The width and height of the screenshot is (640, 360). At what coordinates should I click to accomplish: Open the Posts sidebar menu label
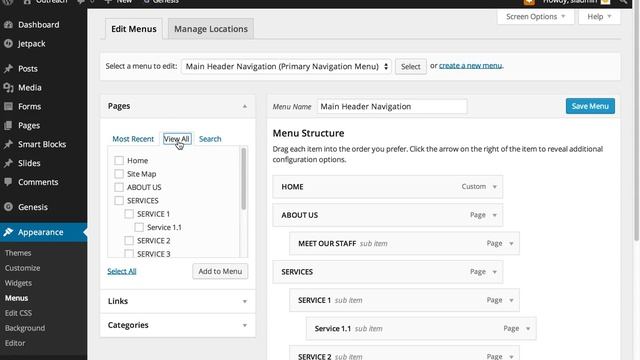(28, 69)
